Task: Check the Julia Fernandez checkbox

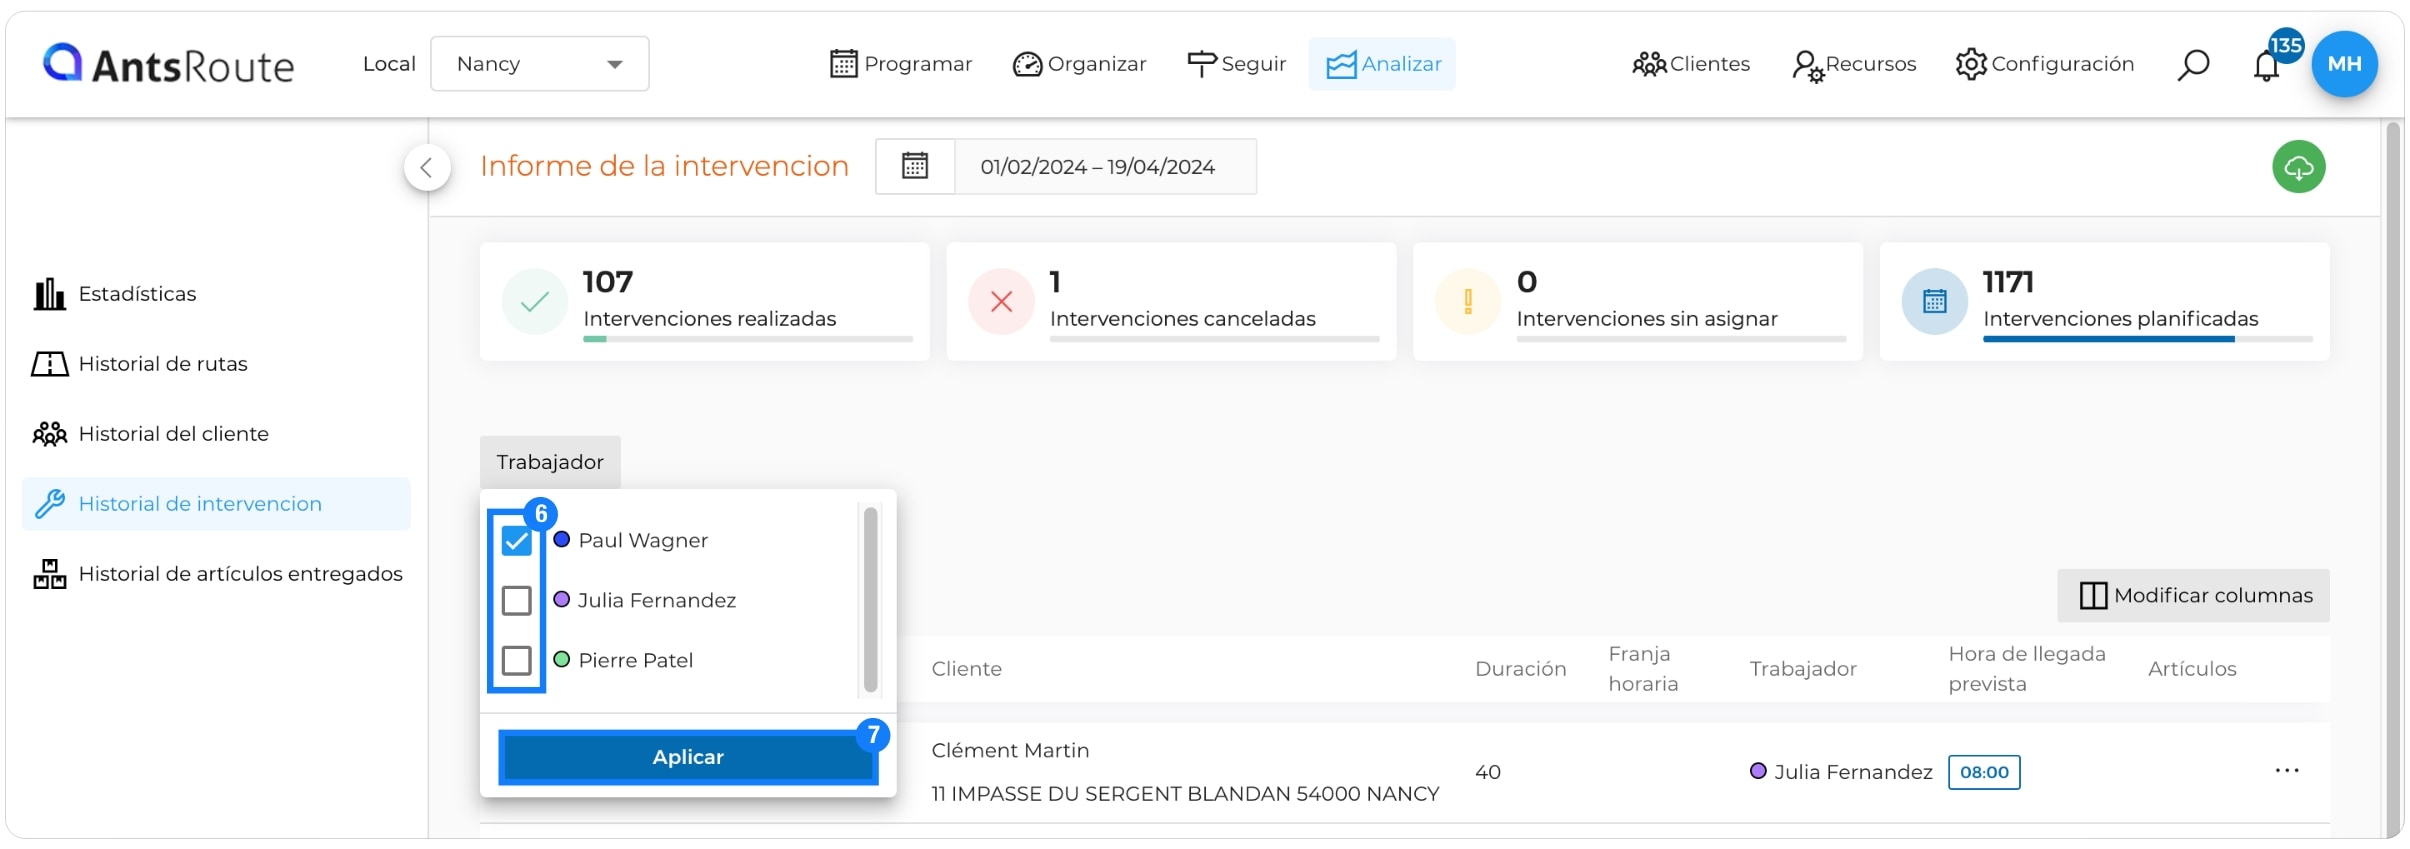Action: click(x=516, y=600)
